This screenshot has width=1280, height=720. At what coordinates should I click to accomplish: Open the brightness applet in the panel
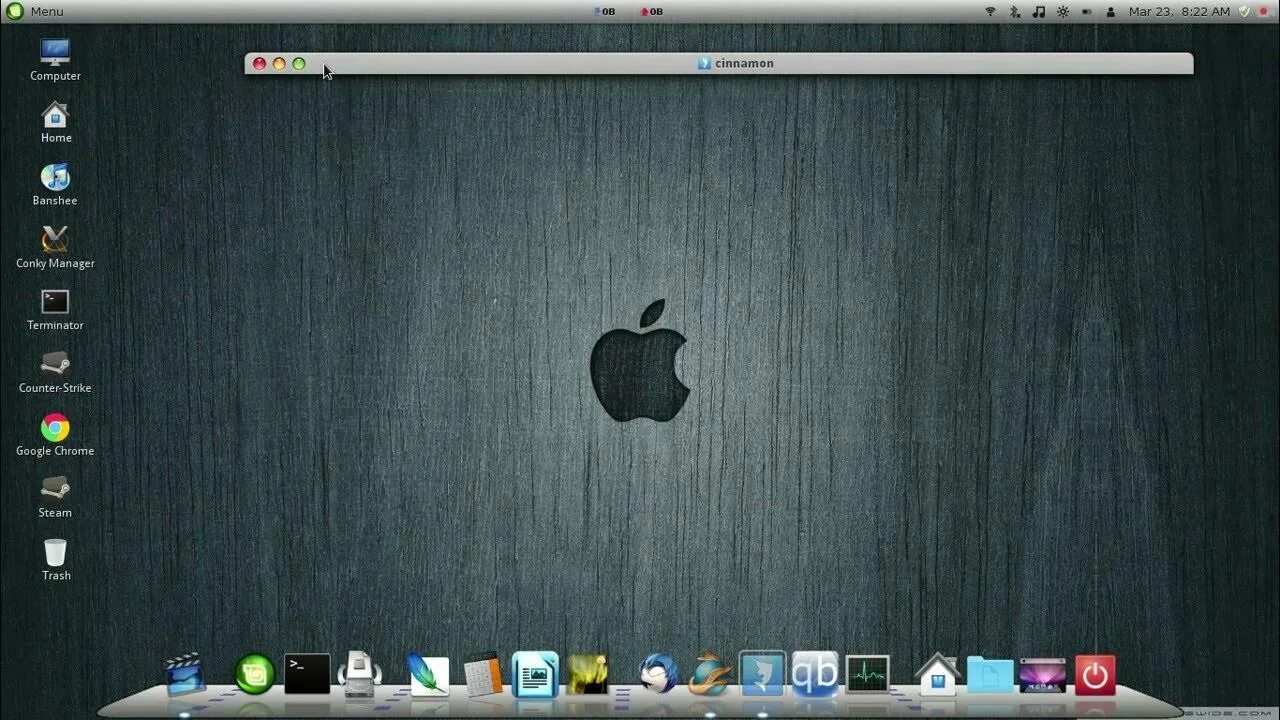(x=1063, y=12)
